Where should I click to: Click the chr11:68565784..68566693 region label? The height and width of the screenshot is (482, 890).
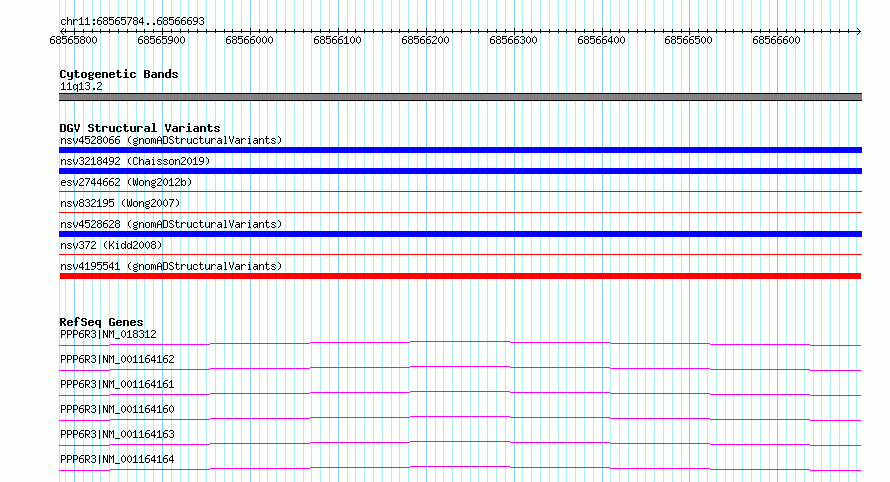click(132, 22)
